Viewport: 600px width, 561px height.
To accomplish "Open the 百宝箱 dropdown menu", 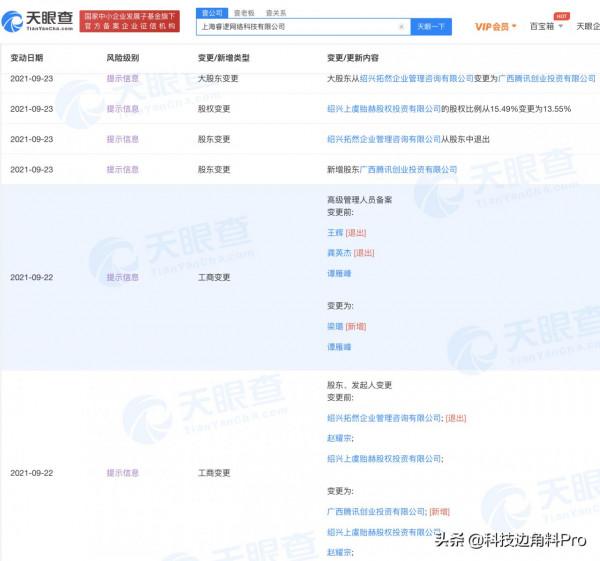I will pos(546,26).
